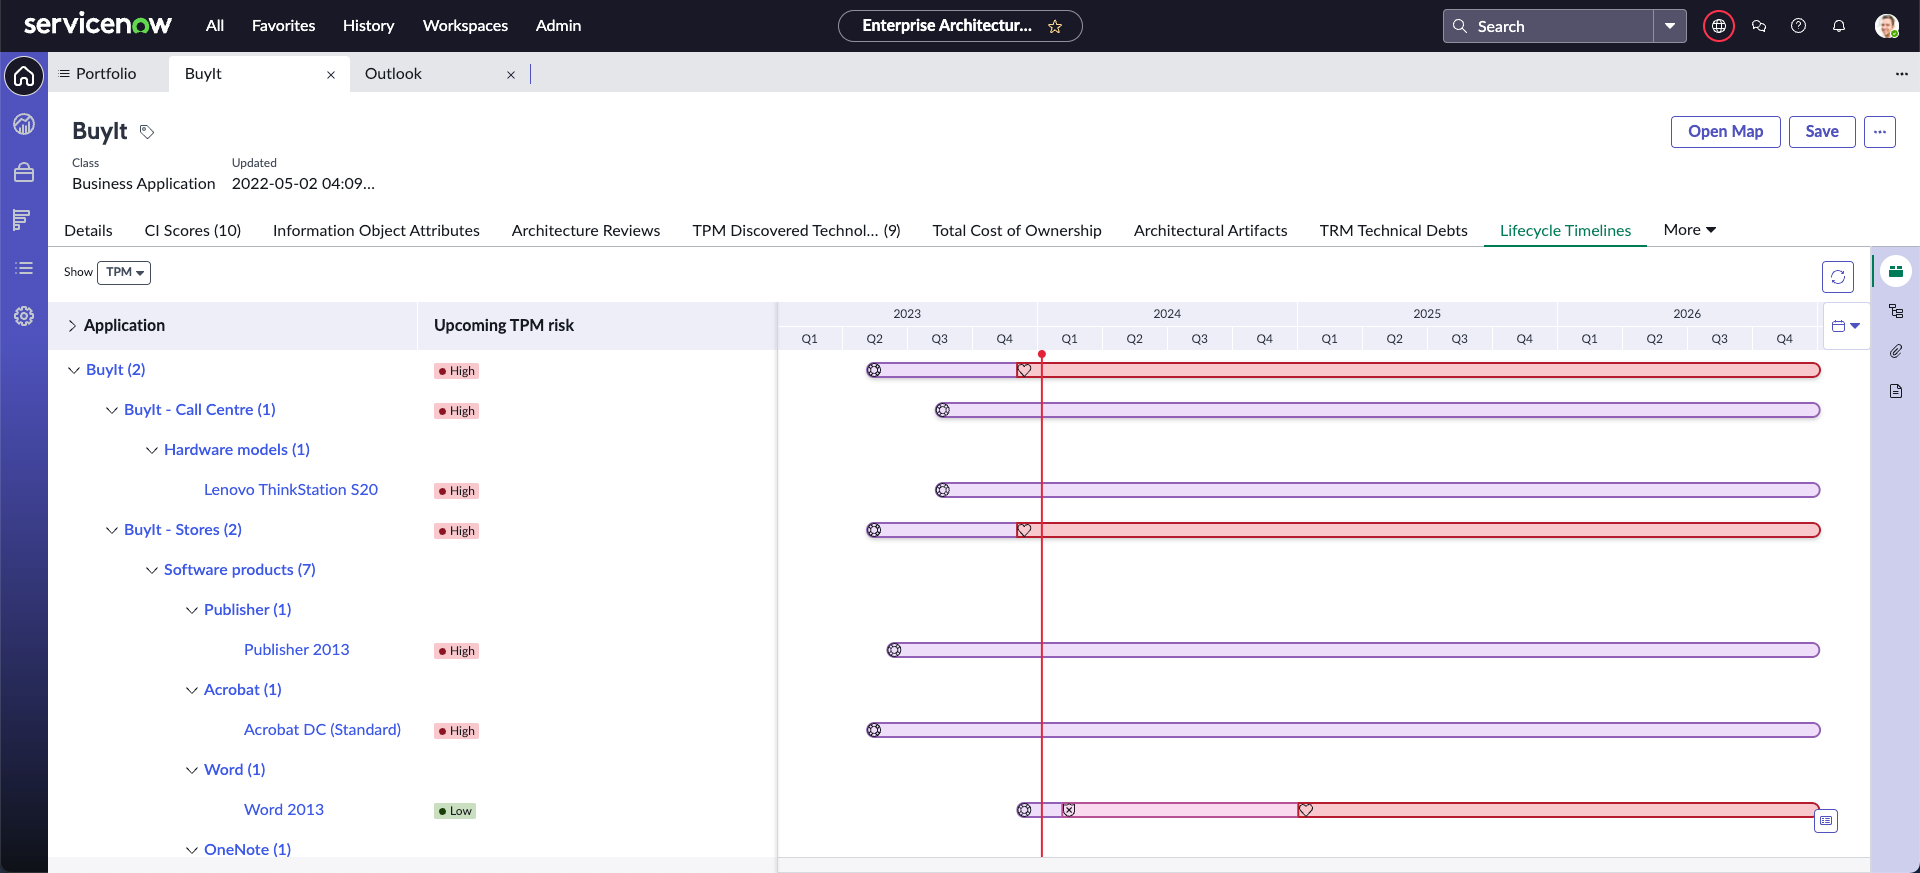Viewport: 1920px width, 873px height.
Task: Open the chat conversations icon
Action: [x=1759, y=26]
